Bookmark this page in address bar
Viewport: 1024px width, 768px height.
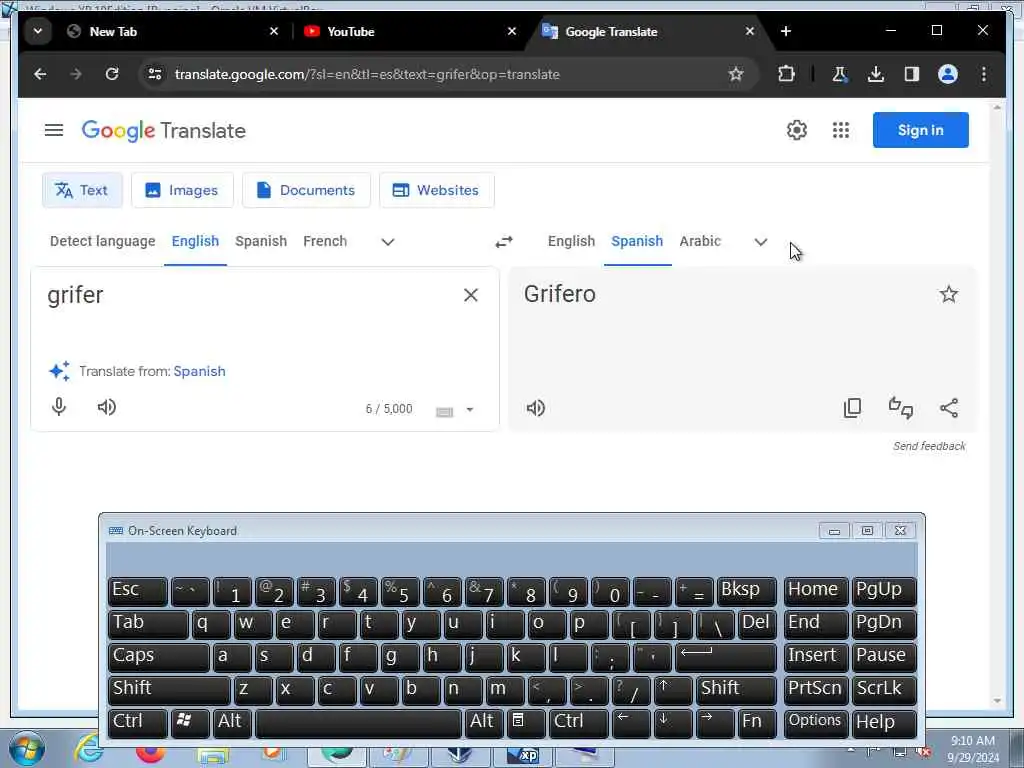tap(736, 74)
